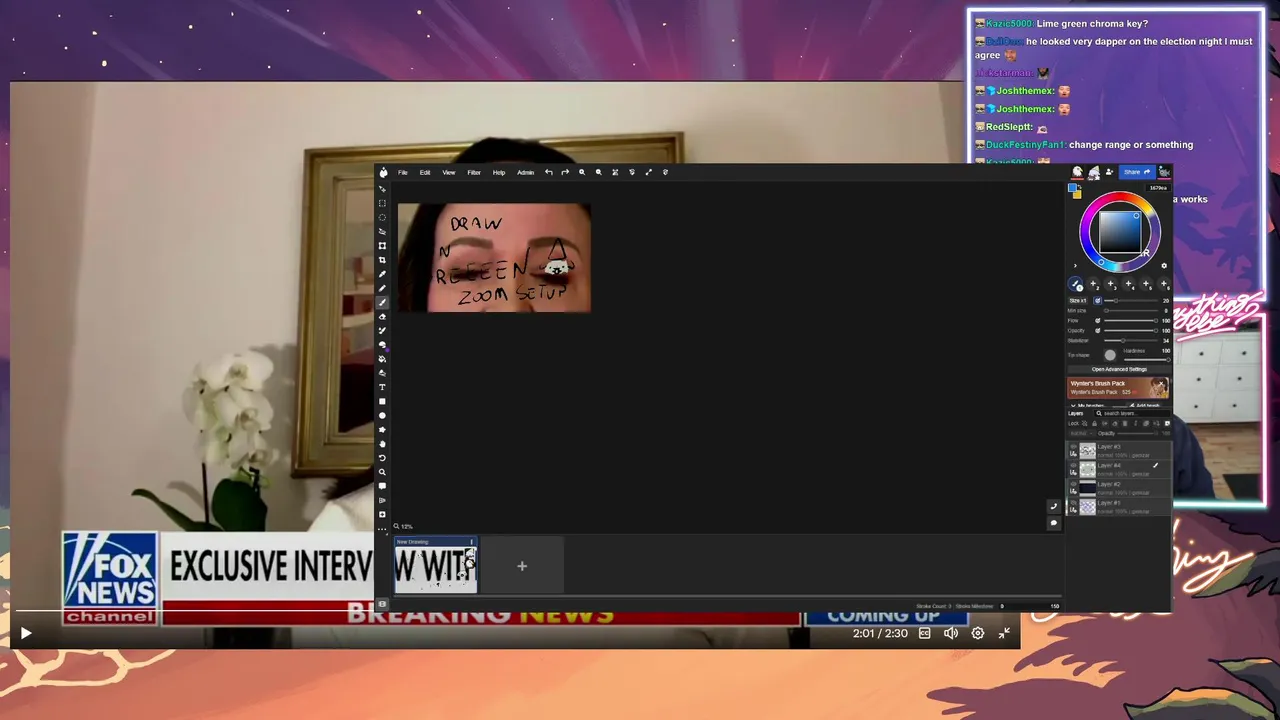Select the hand pan tool
The height and width of the screenshot is (720, 1280).
tap(382, 444)
